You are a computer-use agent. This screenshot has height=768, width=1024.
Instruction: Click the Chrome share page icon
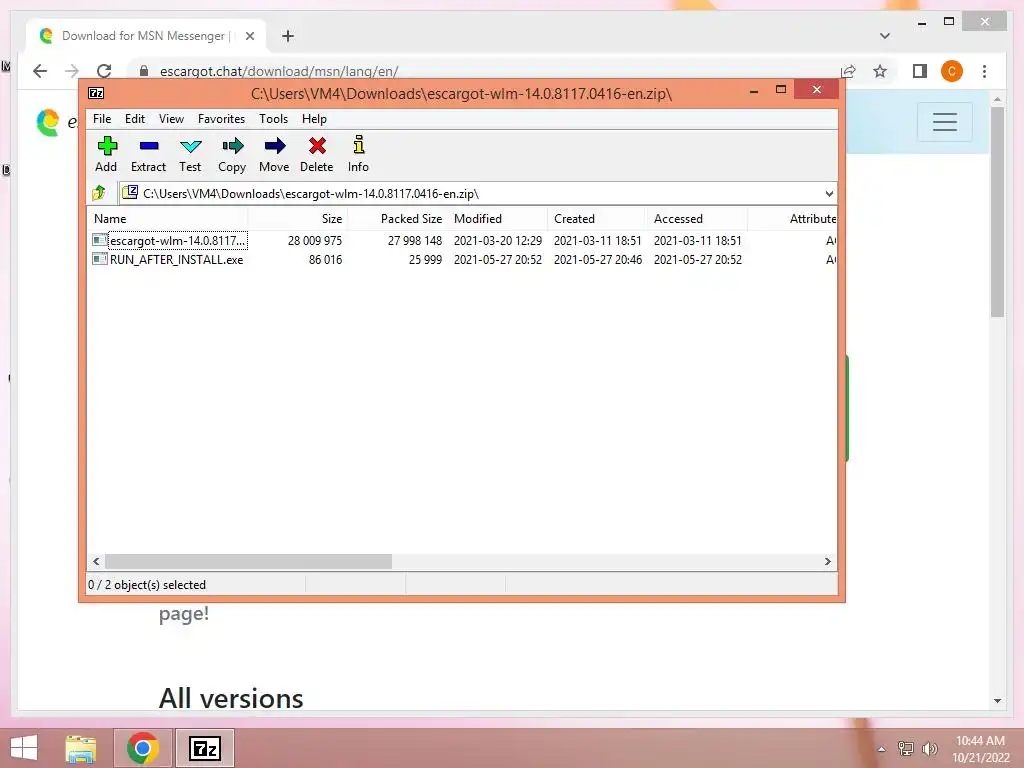point(848,71)
